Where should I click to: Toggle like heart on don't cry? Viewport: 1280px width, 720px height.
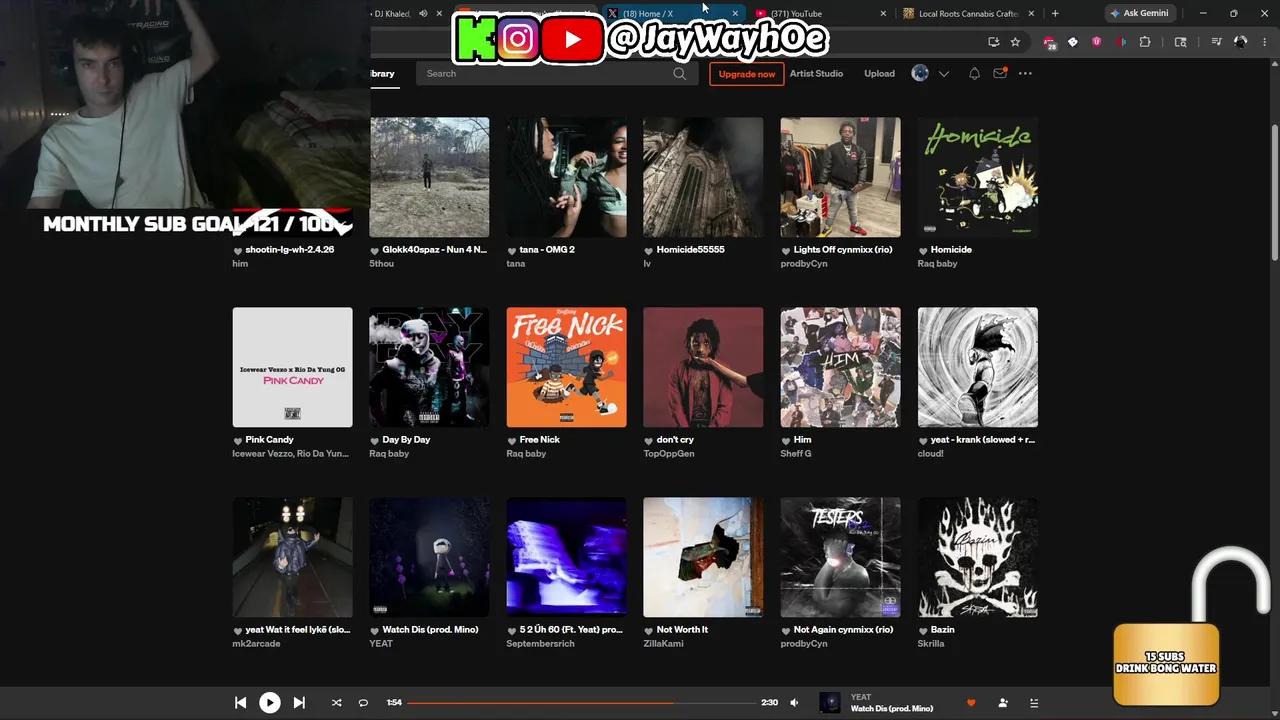click(649, 440)
